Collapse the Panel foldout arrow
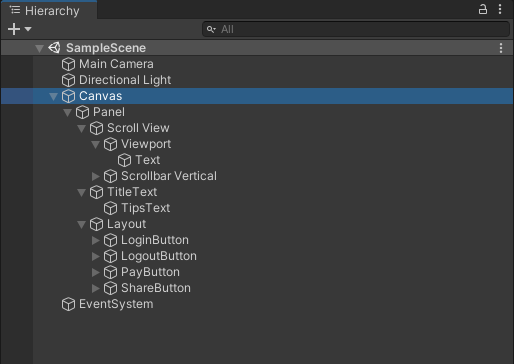 (x=67, y=113)
